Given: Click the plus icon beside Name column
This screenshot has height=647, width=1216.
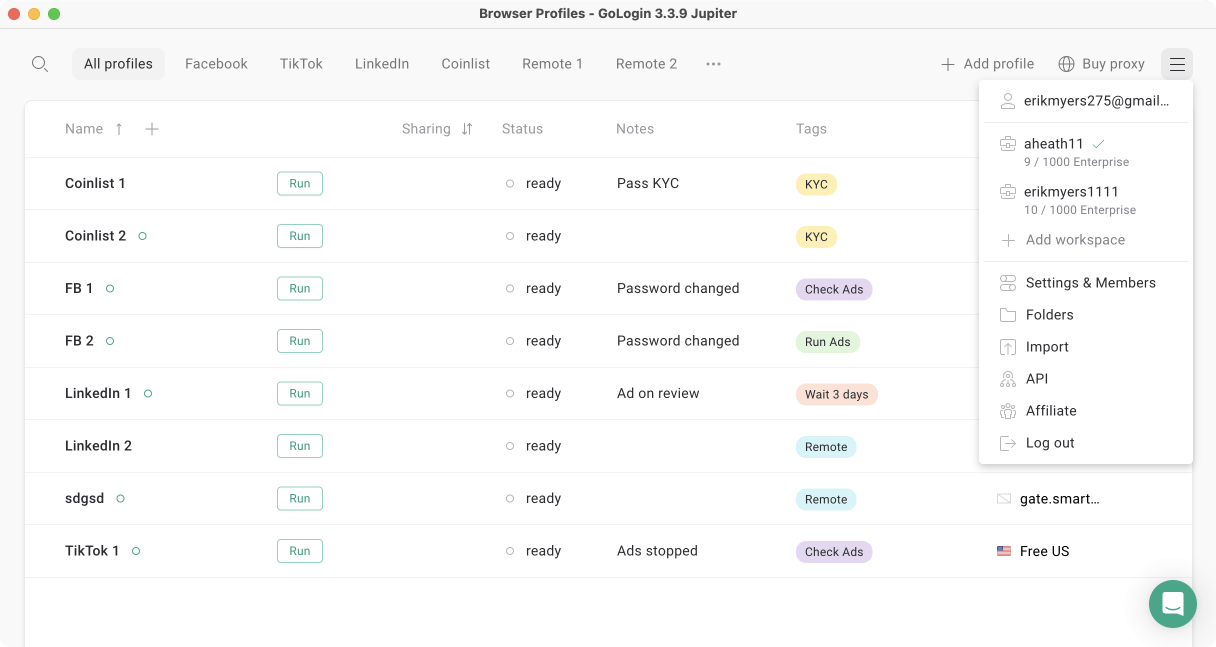Looking at the screenshot, I should pos(152,129).
